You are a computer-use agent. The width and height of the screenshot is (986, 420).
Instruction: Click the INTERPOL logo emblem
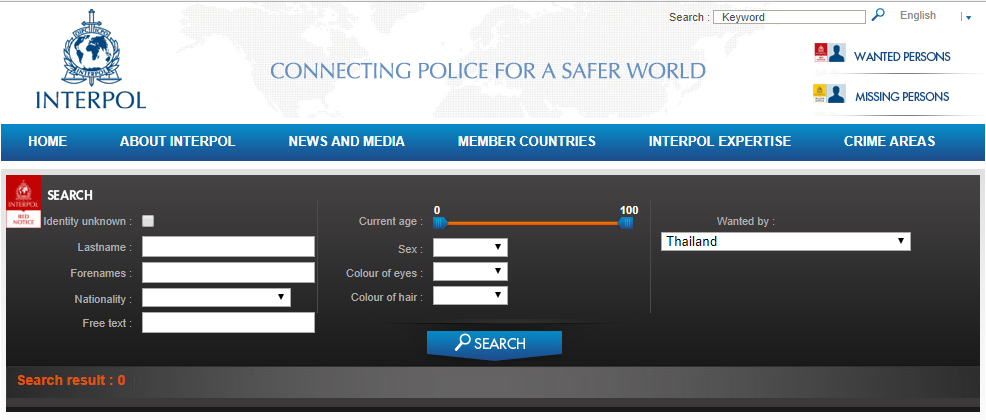point(91,47)
